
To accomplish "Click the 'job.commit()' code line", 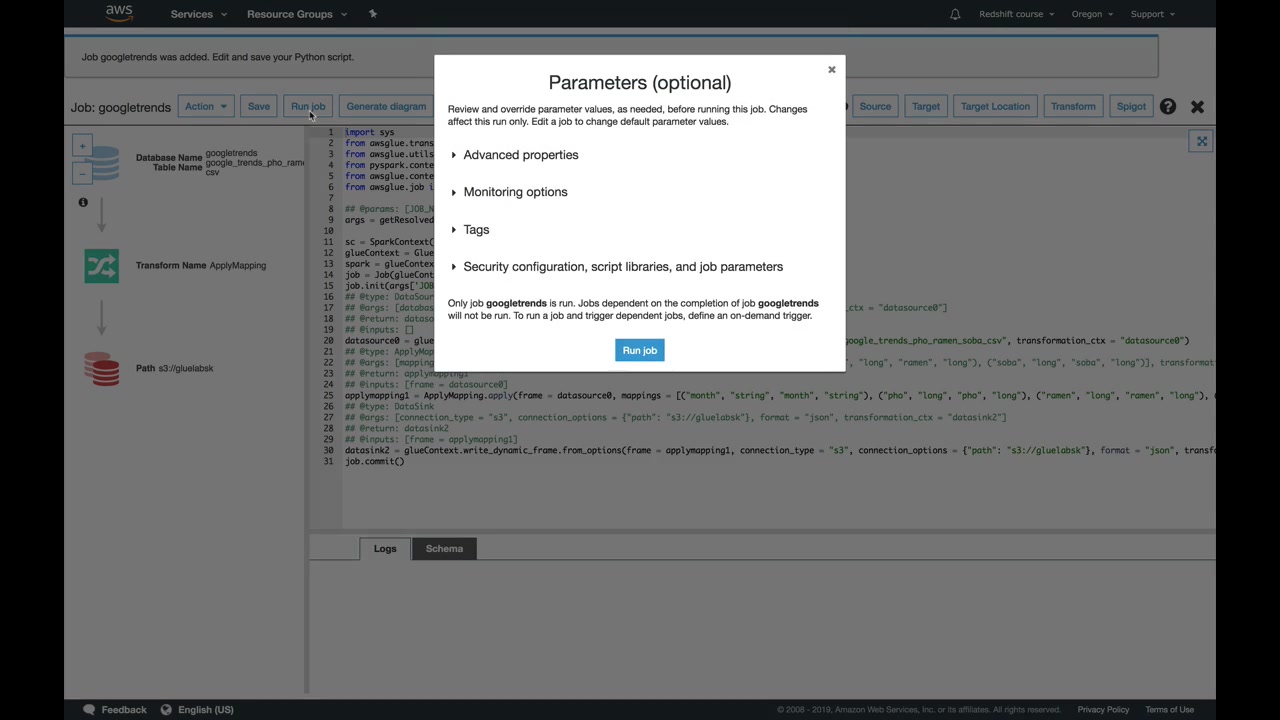I will [x=375, y=462].
